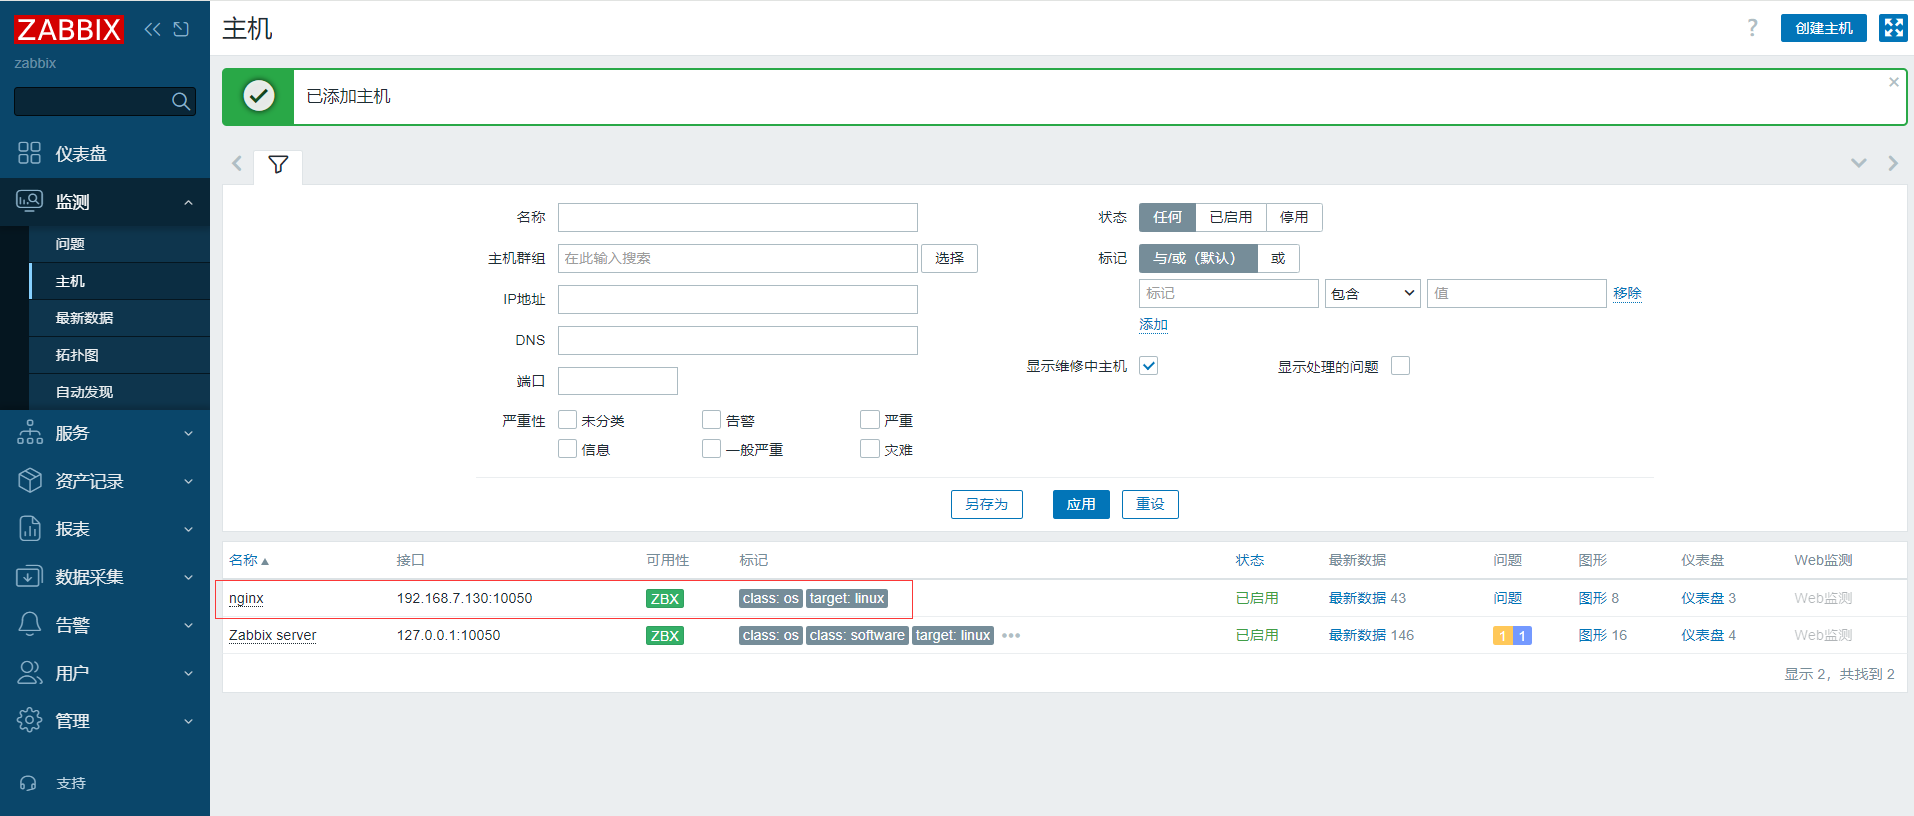Toggle 一般严重 severity checkbox

tap(711, 449)
